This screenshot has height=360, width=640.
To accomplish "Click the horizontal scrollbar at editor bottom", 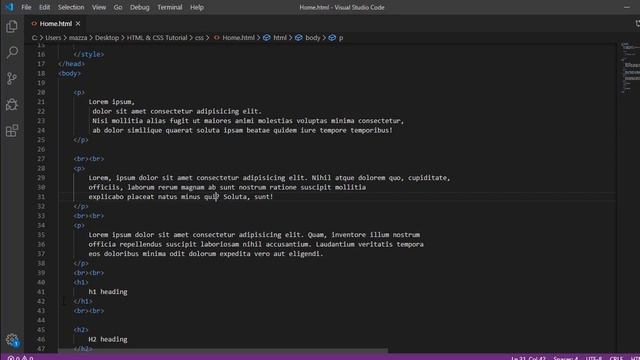I will (x=223, y=351).
